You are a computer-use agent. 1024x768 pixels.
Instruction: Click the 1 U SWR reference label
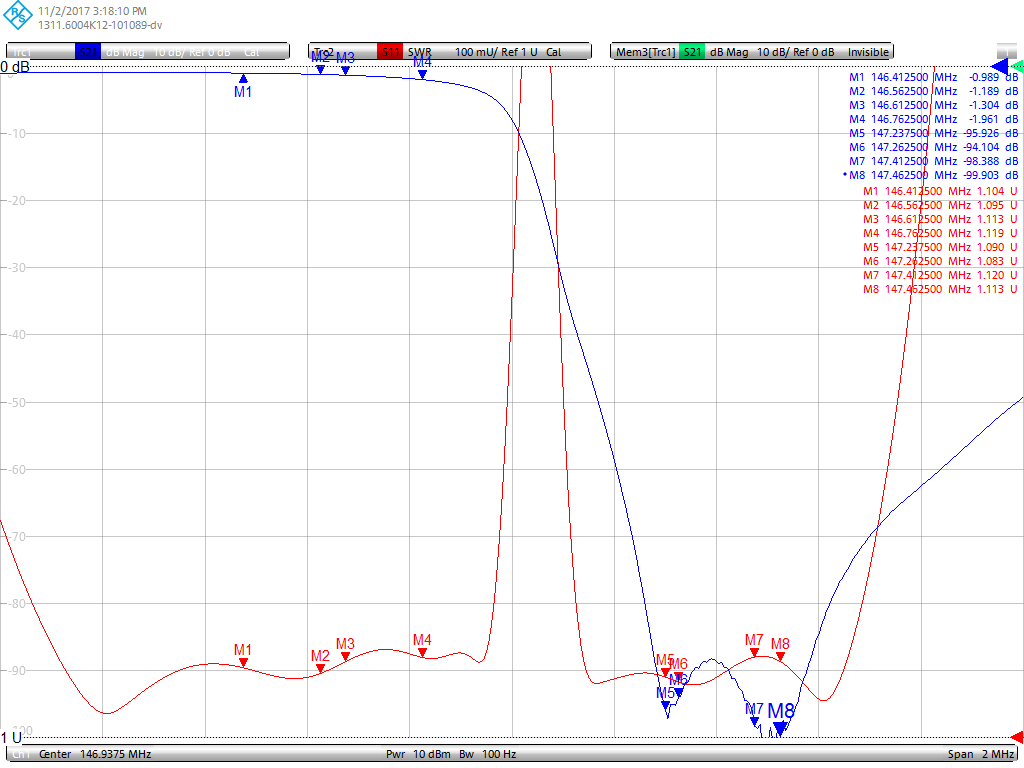pos(11,738)
